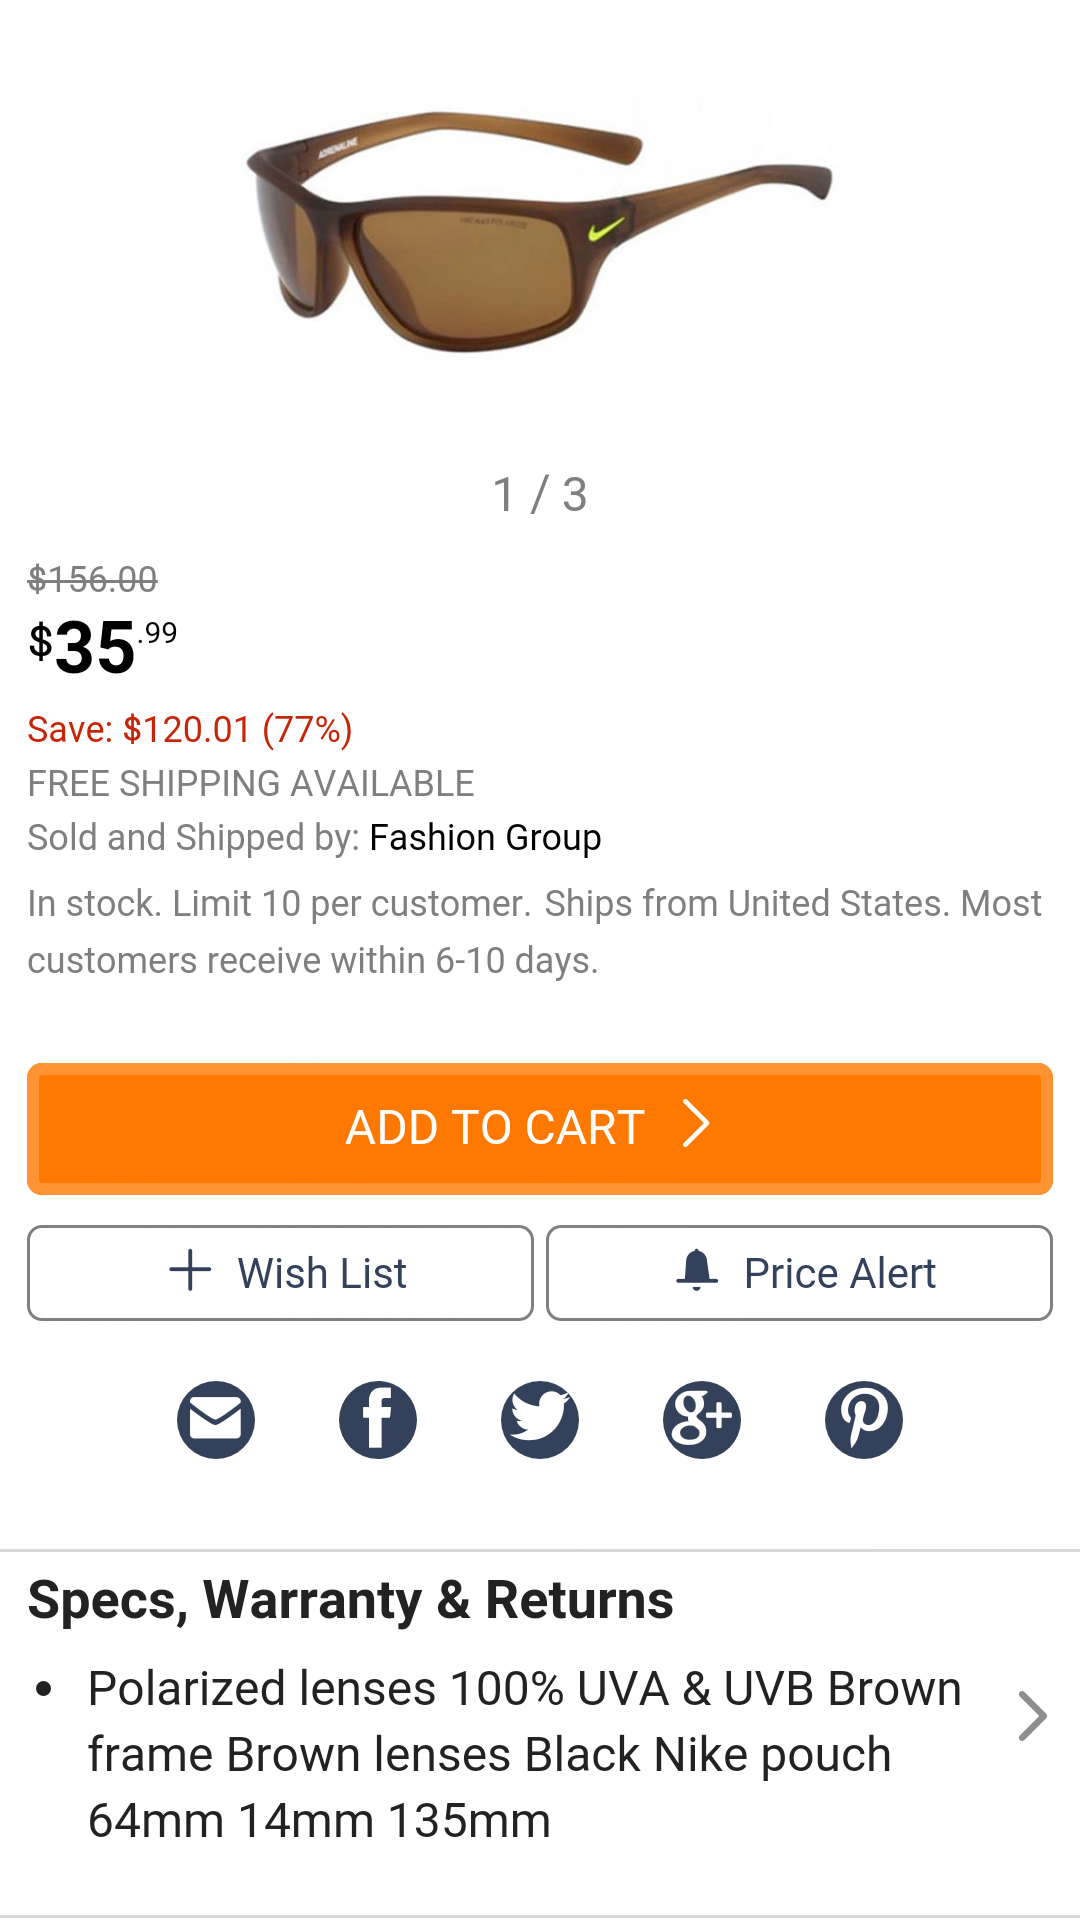Share product on Twitter
The image size is (1080, 1920).
point(540,1419)
